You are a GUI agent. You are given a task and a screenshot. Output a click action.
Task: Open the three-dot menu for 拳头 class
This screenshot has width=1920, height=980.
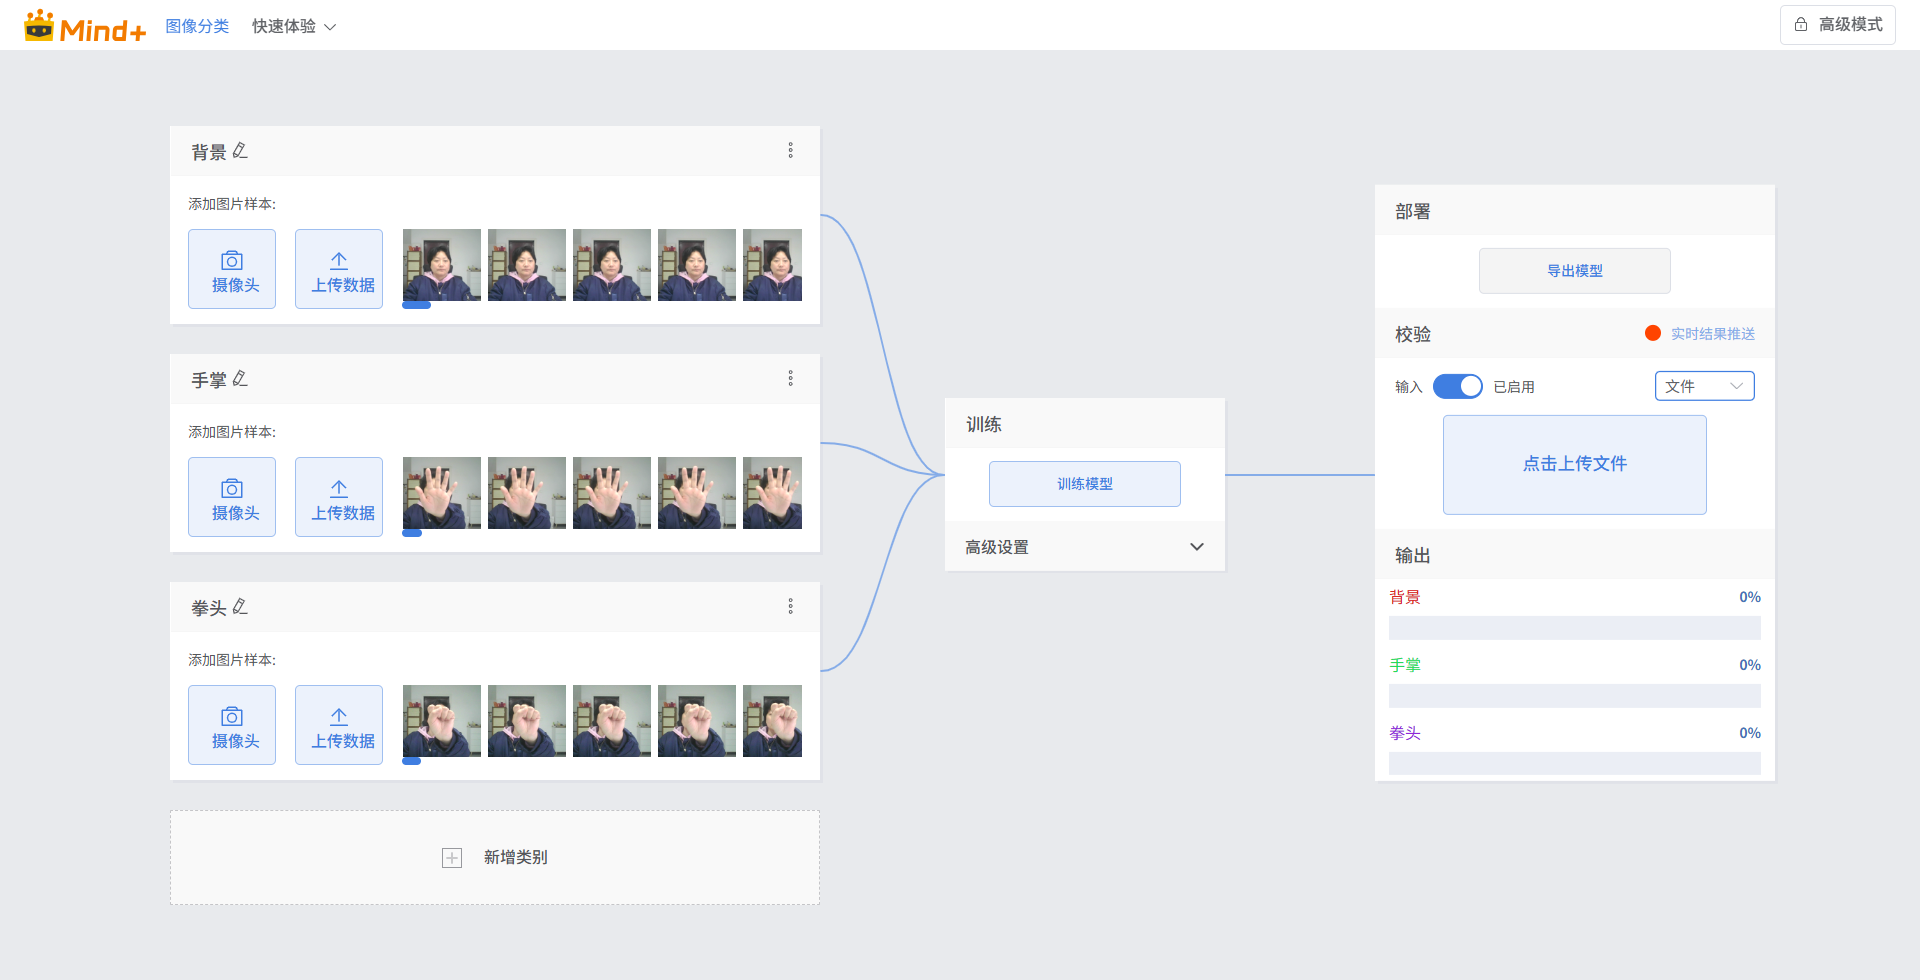tap(790, 606)
